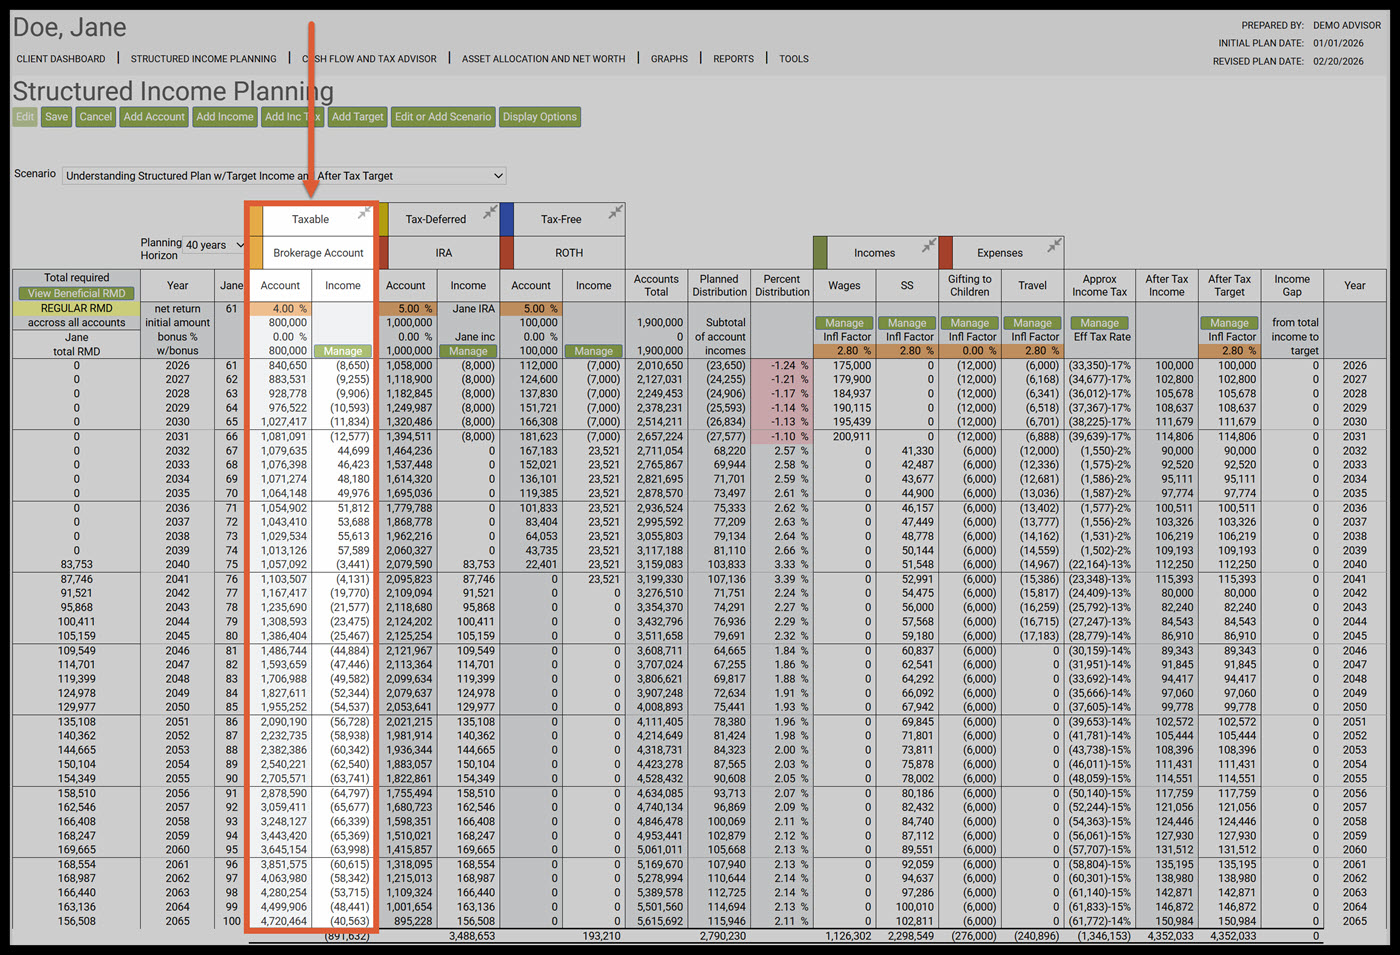Click the Incomes green color swatch
1400x955 pixels.
821,253
